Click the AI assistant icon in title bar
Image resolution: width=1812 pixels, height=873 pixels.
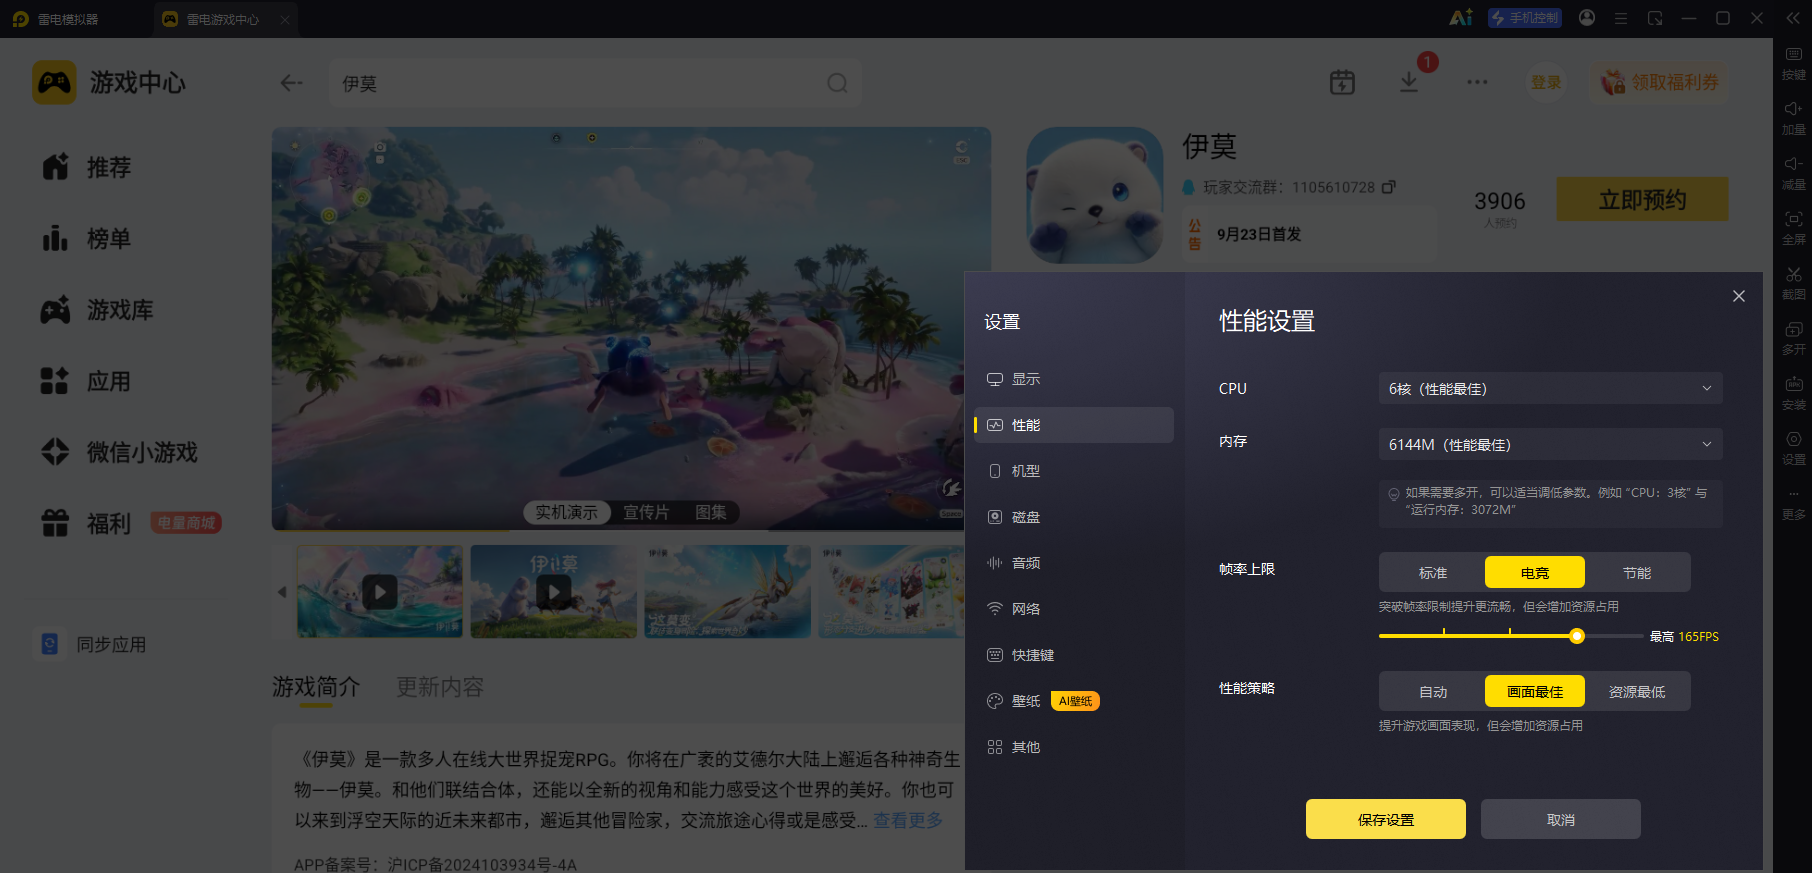(1461, 18)
